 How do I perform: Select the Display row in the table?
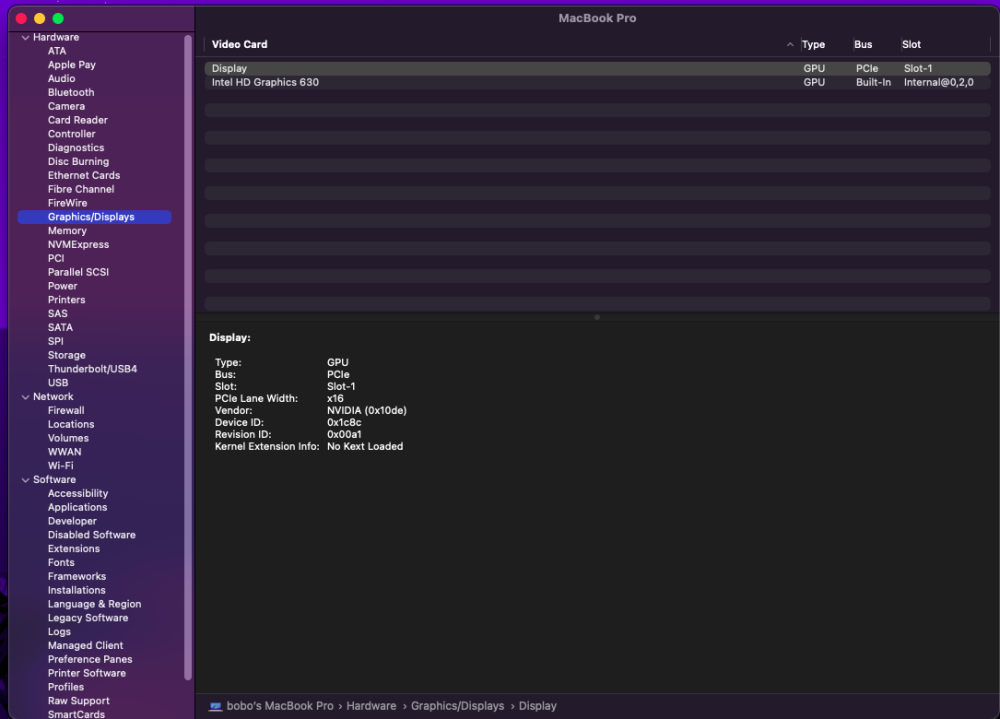(x=598, y=69)
